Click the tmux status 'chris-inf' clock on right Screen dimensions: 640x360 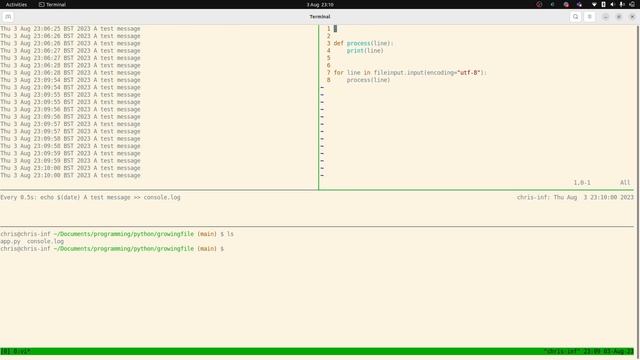pos(589,351)
